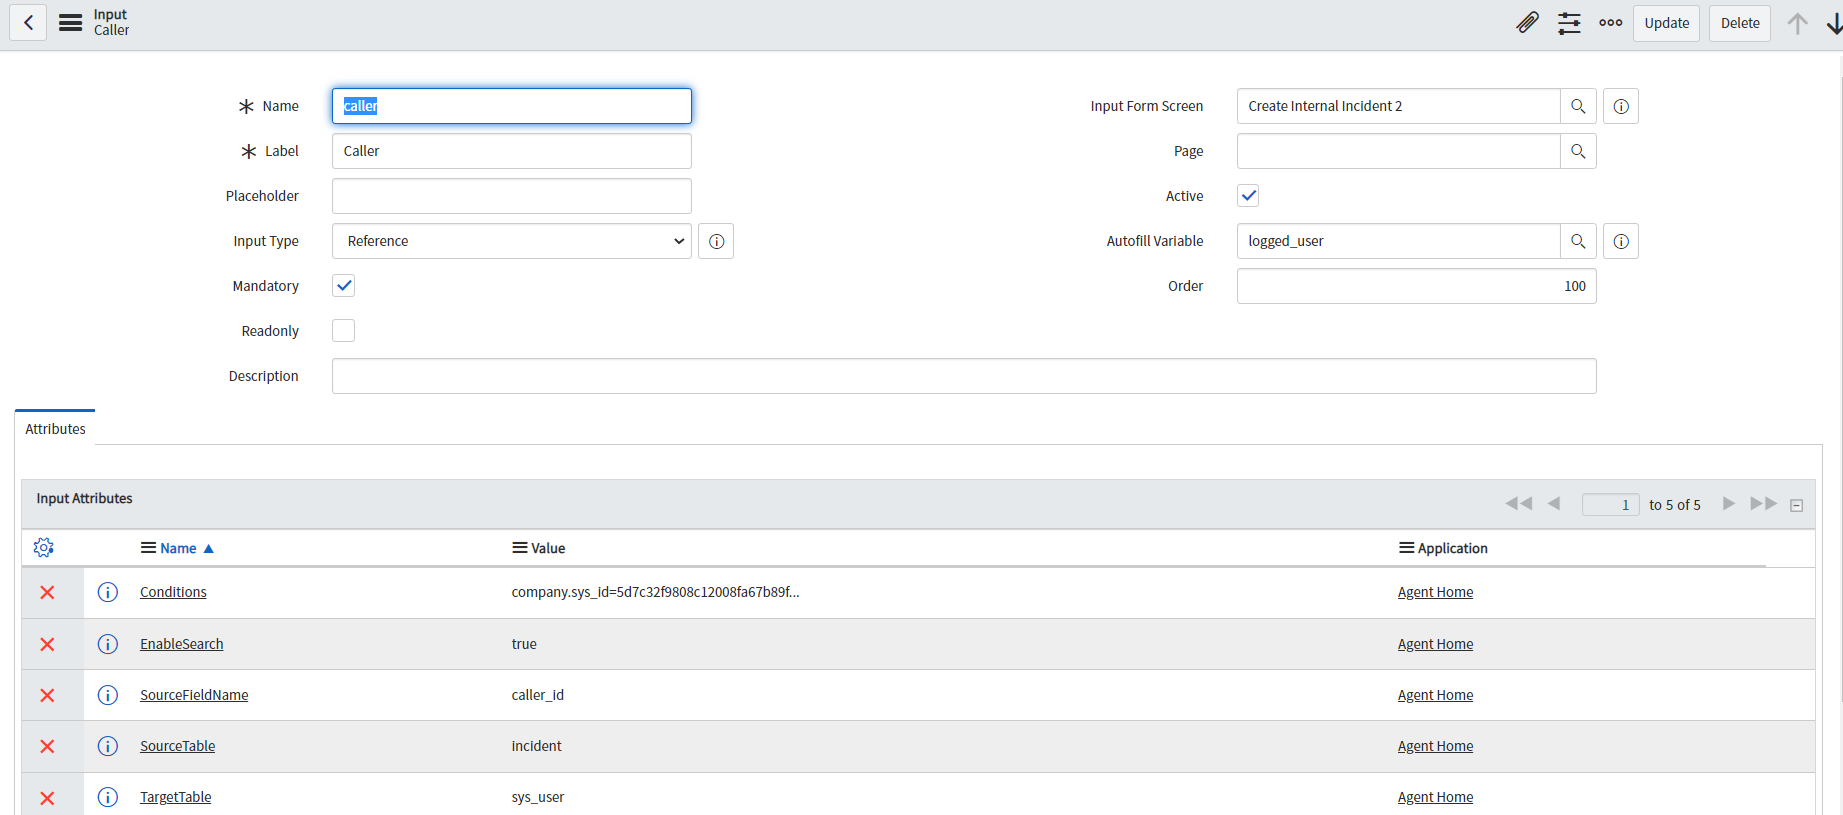1843x815 pixels.
Task: Open the SourceFieldName attribute link
Action: [x=194, y=695]
